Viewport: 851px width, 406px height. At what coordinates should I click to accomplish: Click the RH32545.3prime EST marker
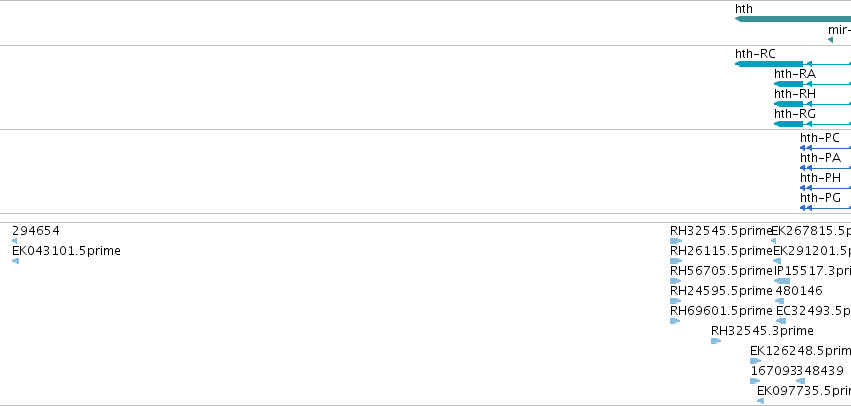(716, 341)
